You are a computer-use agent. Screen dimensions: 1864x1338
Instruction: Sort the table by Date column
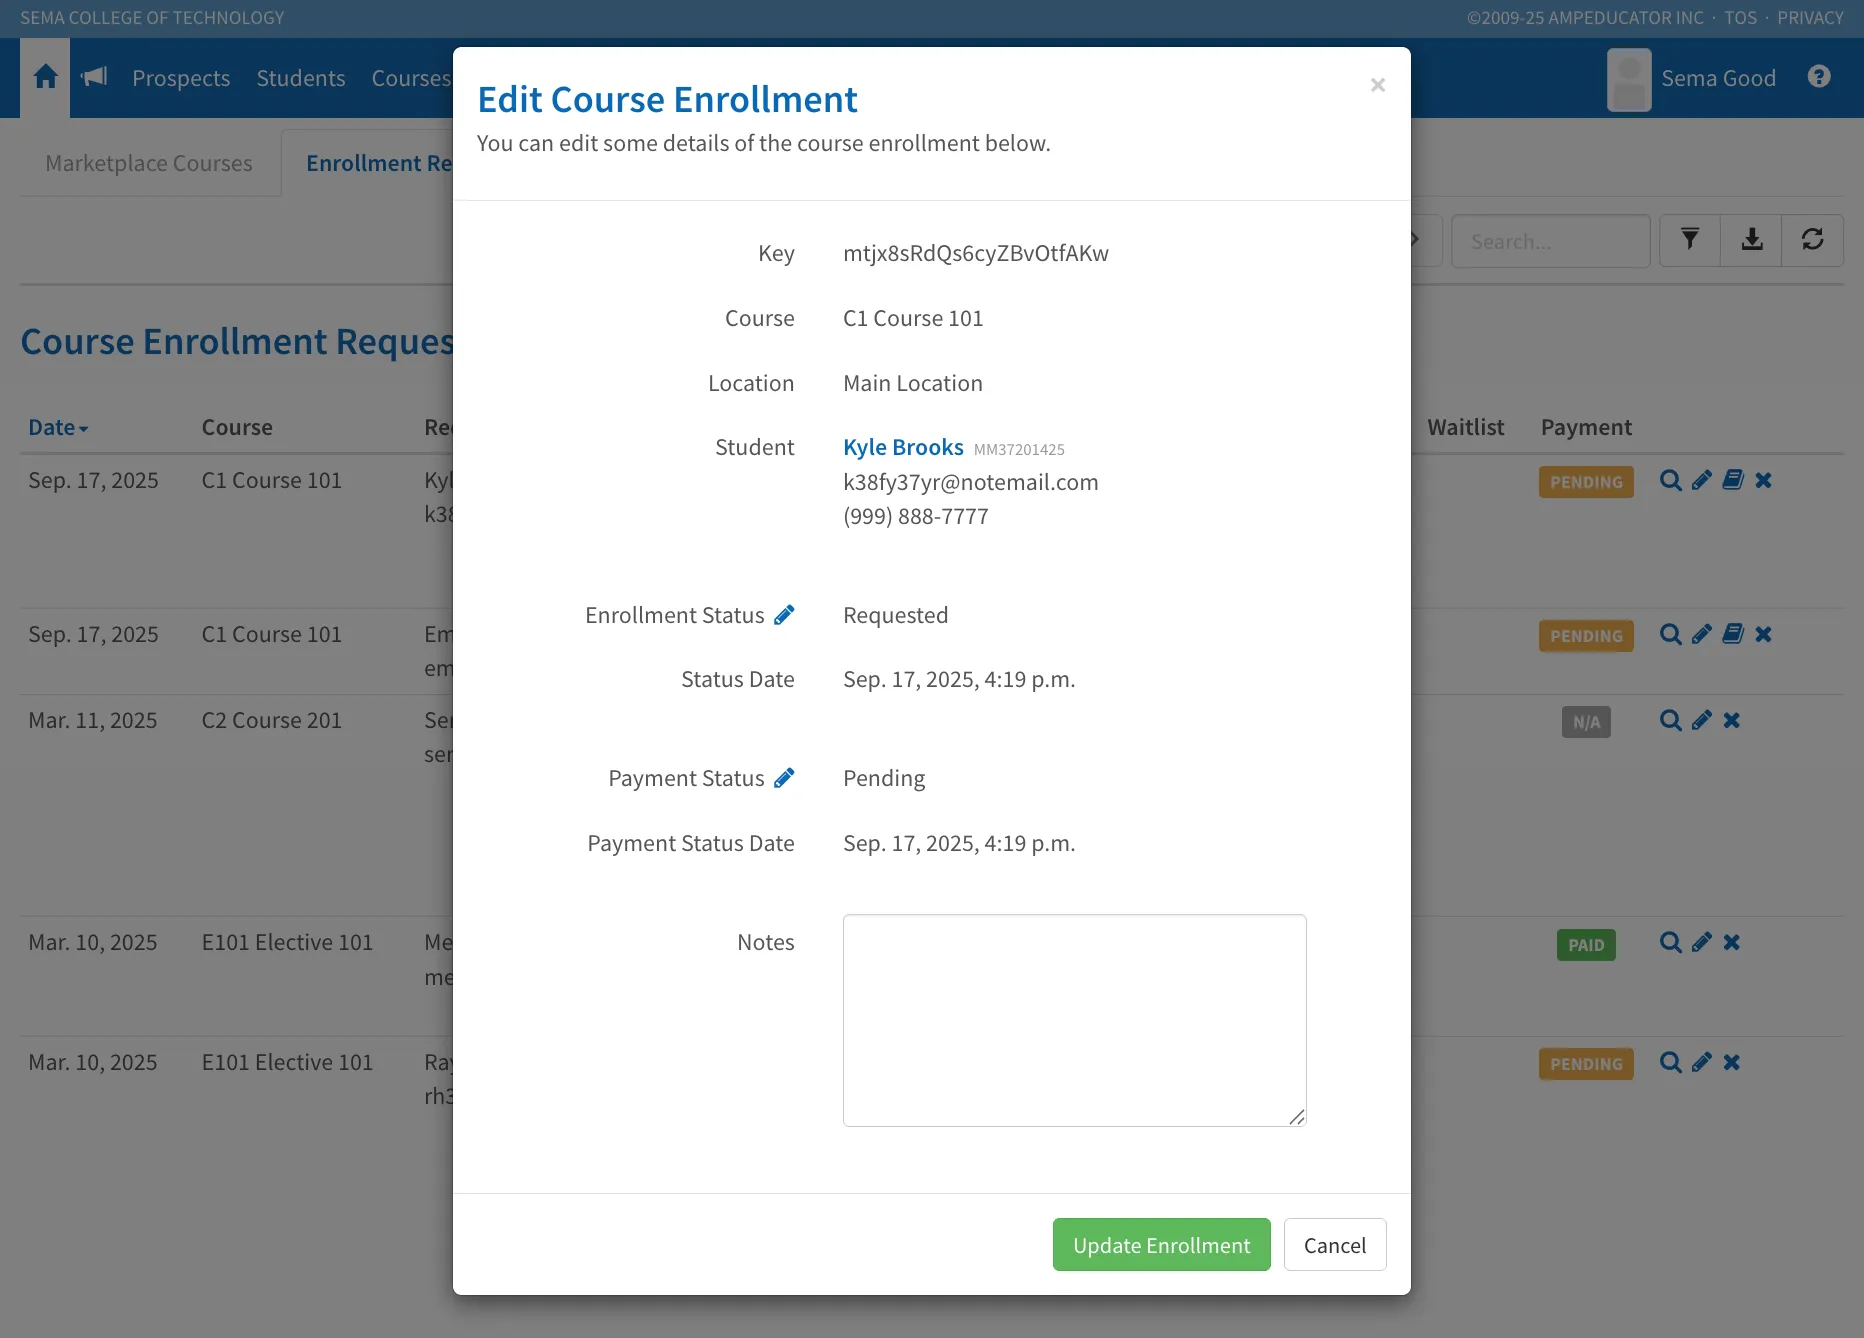click(x=58, y=427)
